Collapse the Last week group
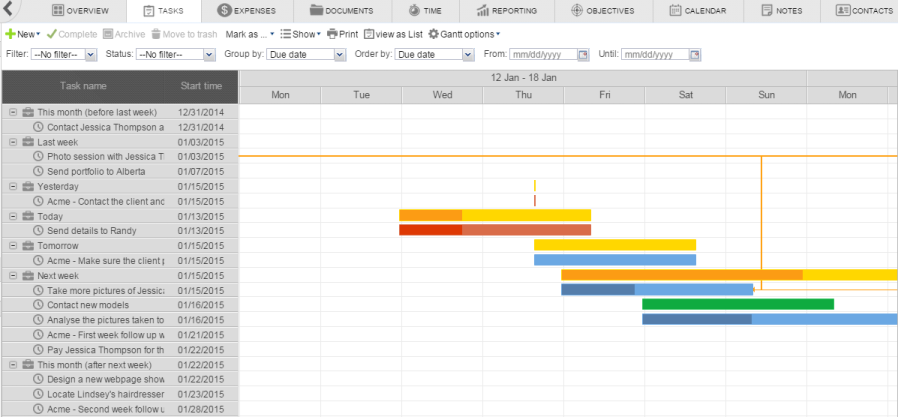The image size is (898, 417). coord(13,142)
